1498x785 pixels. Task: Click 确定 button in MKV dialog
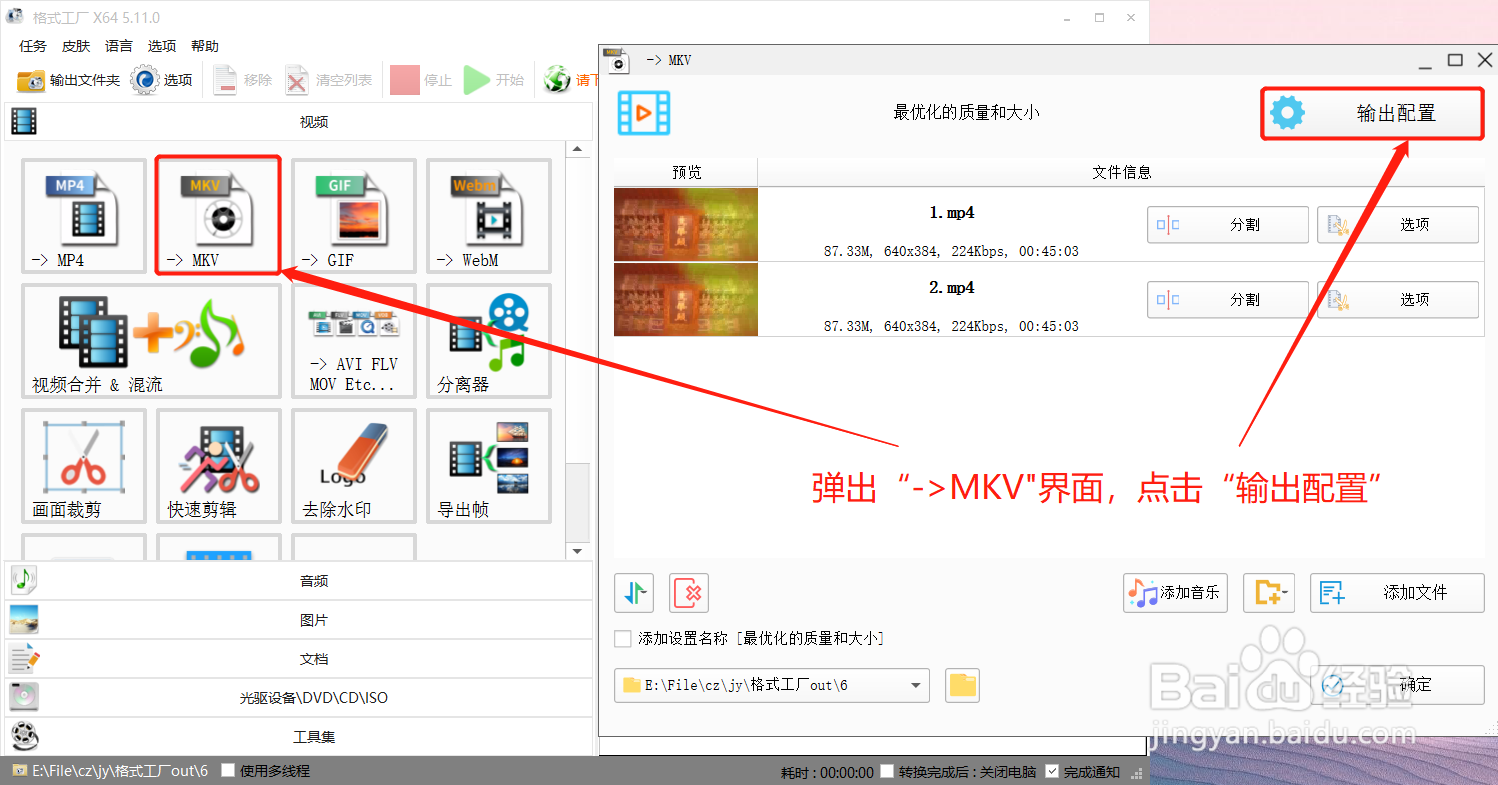[x=1397, y=685]
